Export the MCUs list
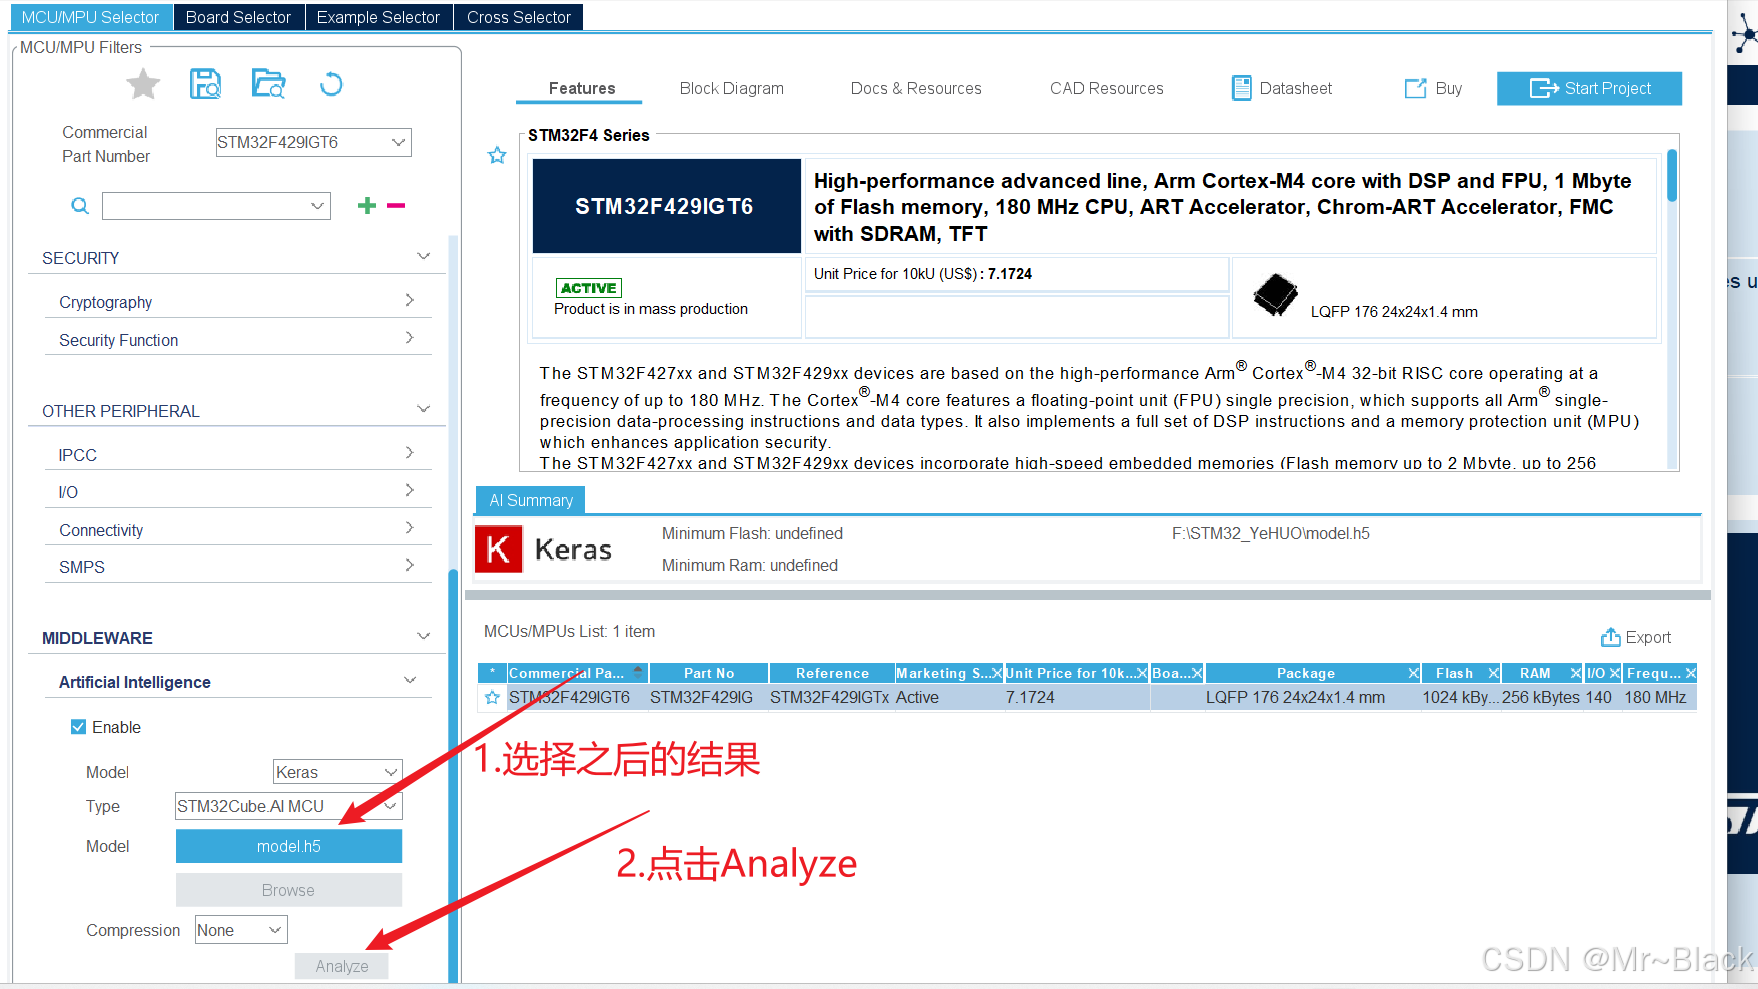Viewport: 1758px width, 989px height. pyautogui.click(x=1635, y=637)
